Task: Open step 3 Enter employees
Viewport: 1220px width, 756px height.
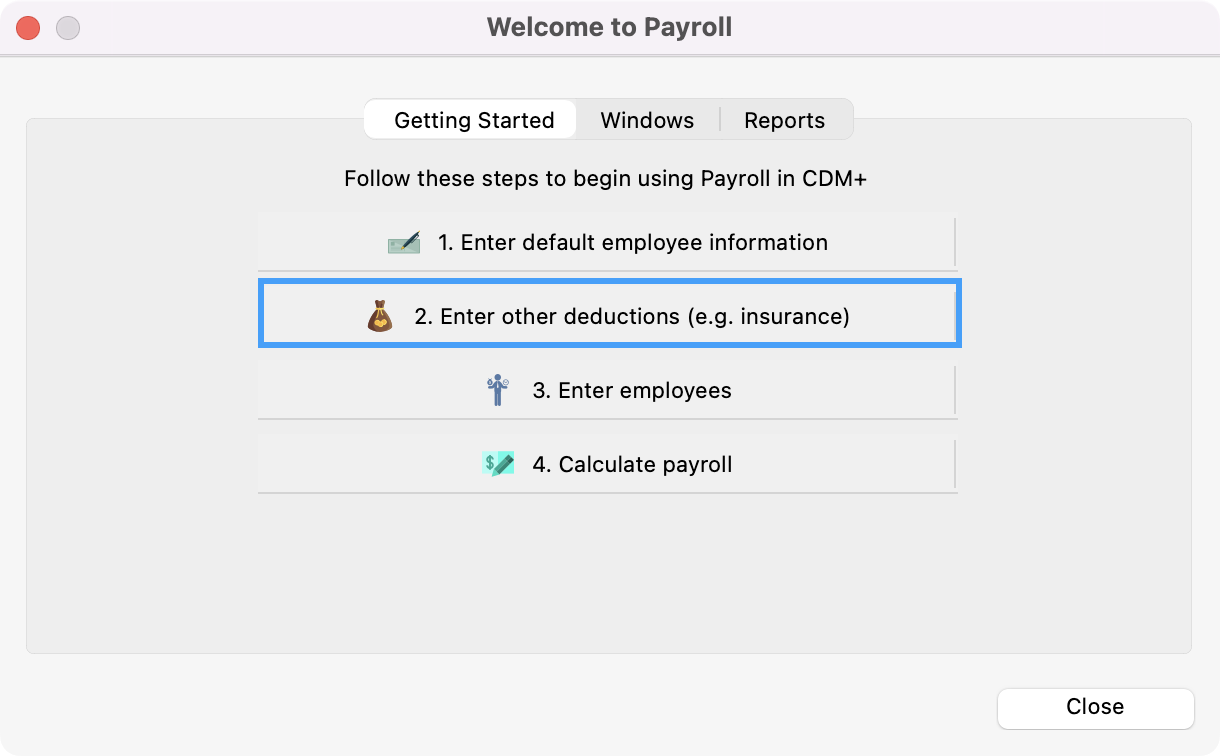Action: click(607, 391)
